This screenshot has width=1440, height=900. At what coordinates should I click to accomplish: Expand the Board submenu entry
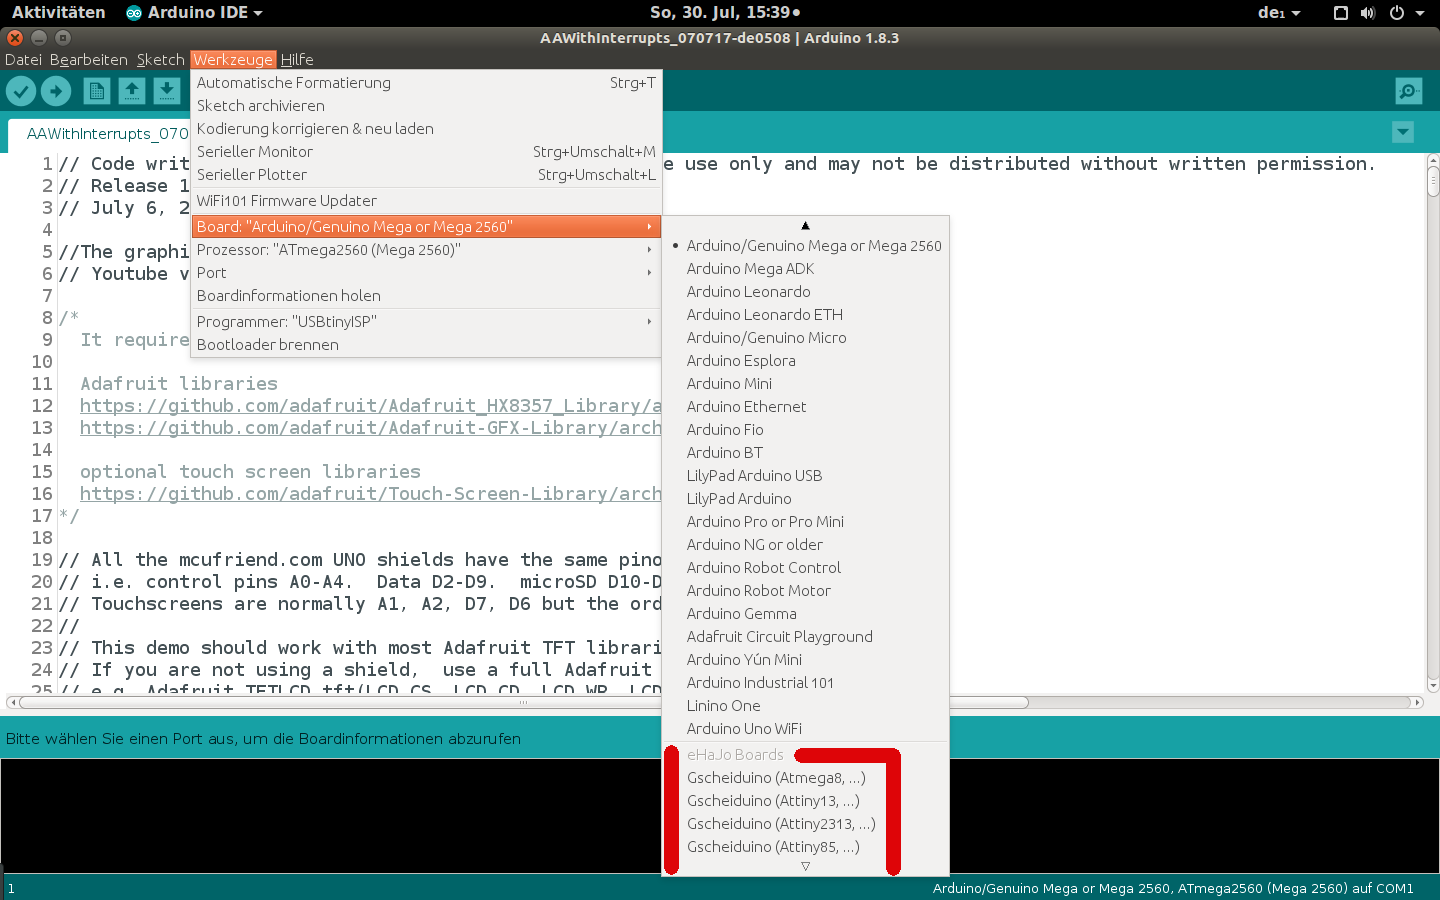click(x=426, y=227)
